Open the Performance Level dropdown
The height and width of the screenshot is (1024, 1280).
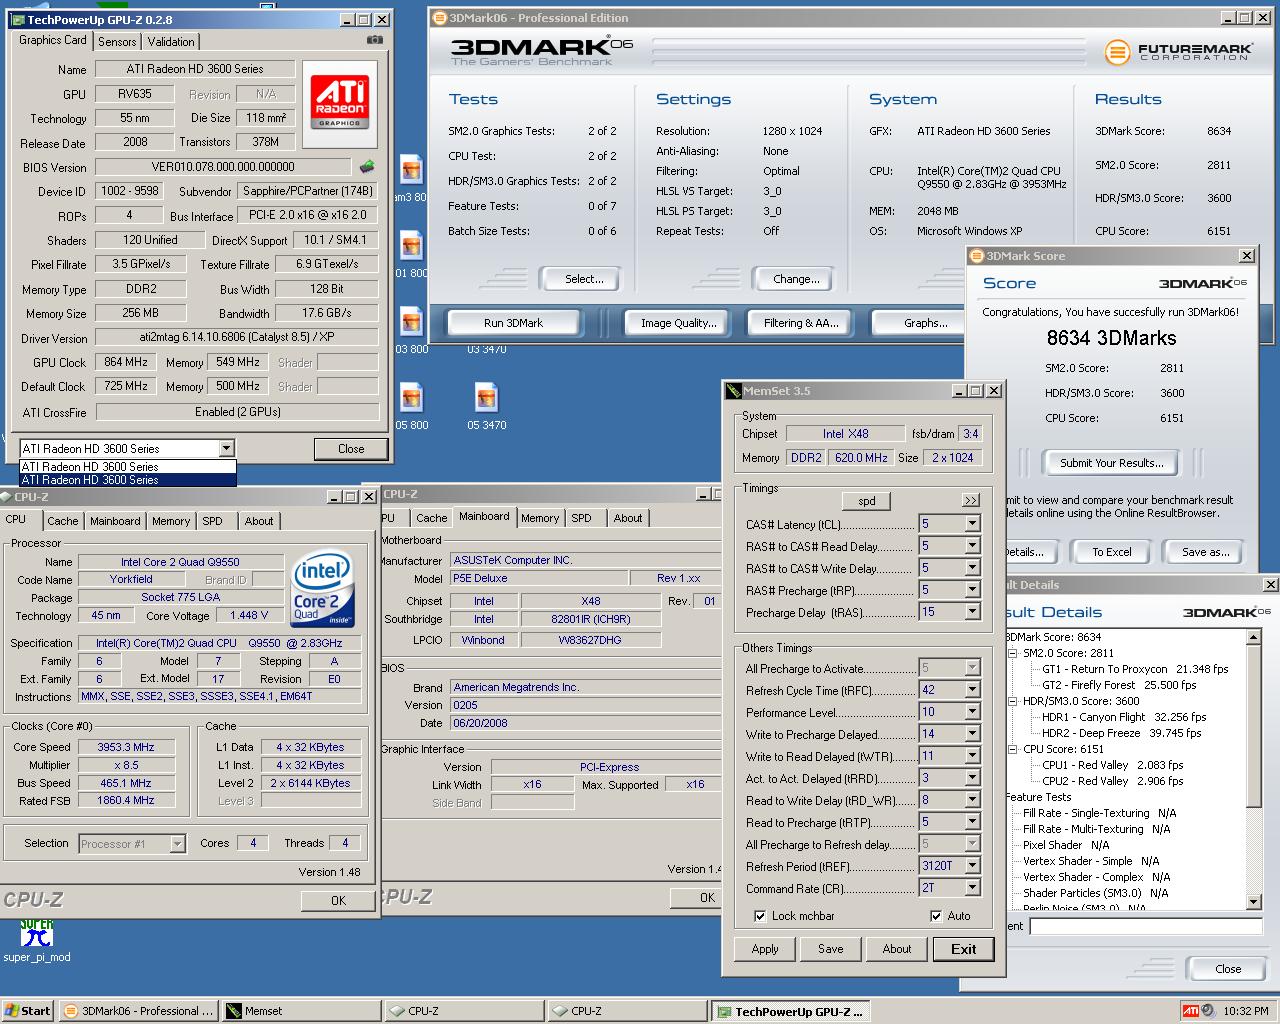(972, 712)
